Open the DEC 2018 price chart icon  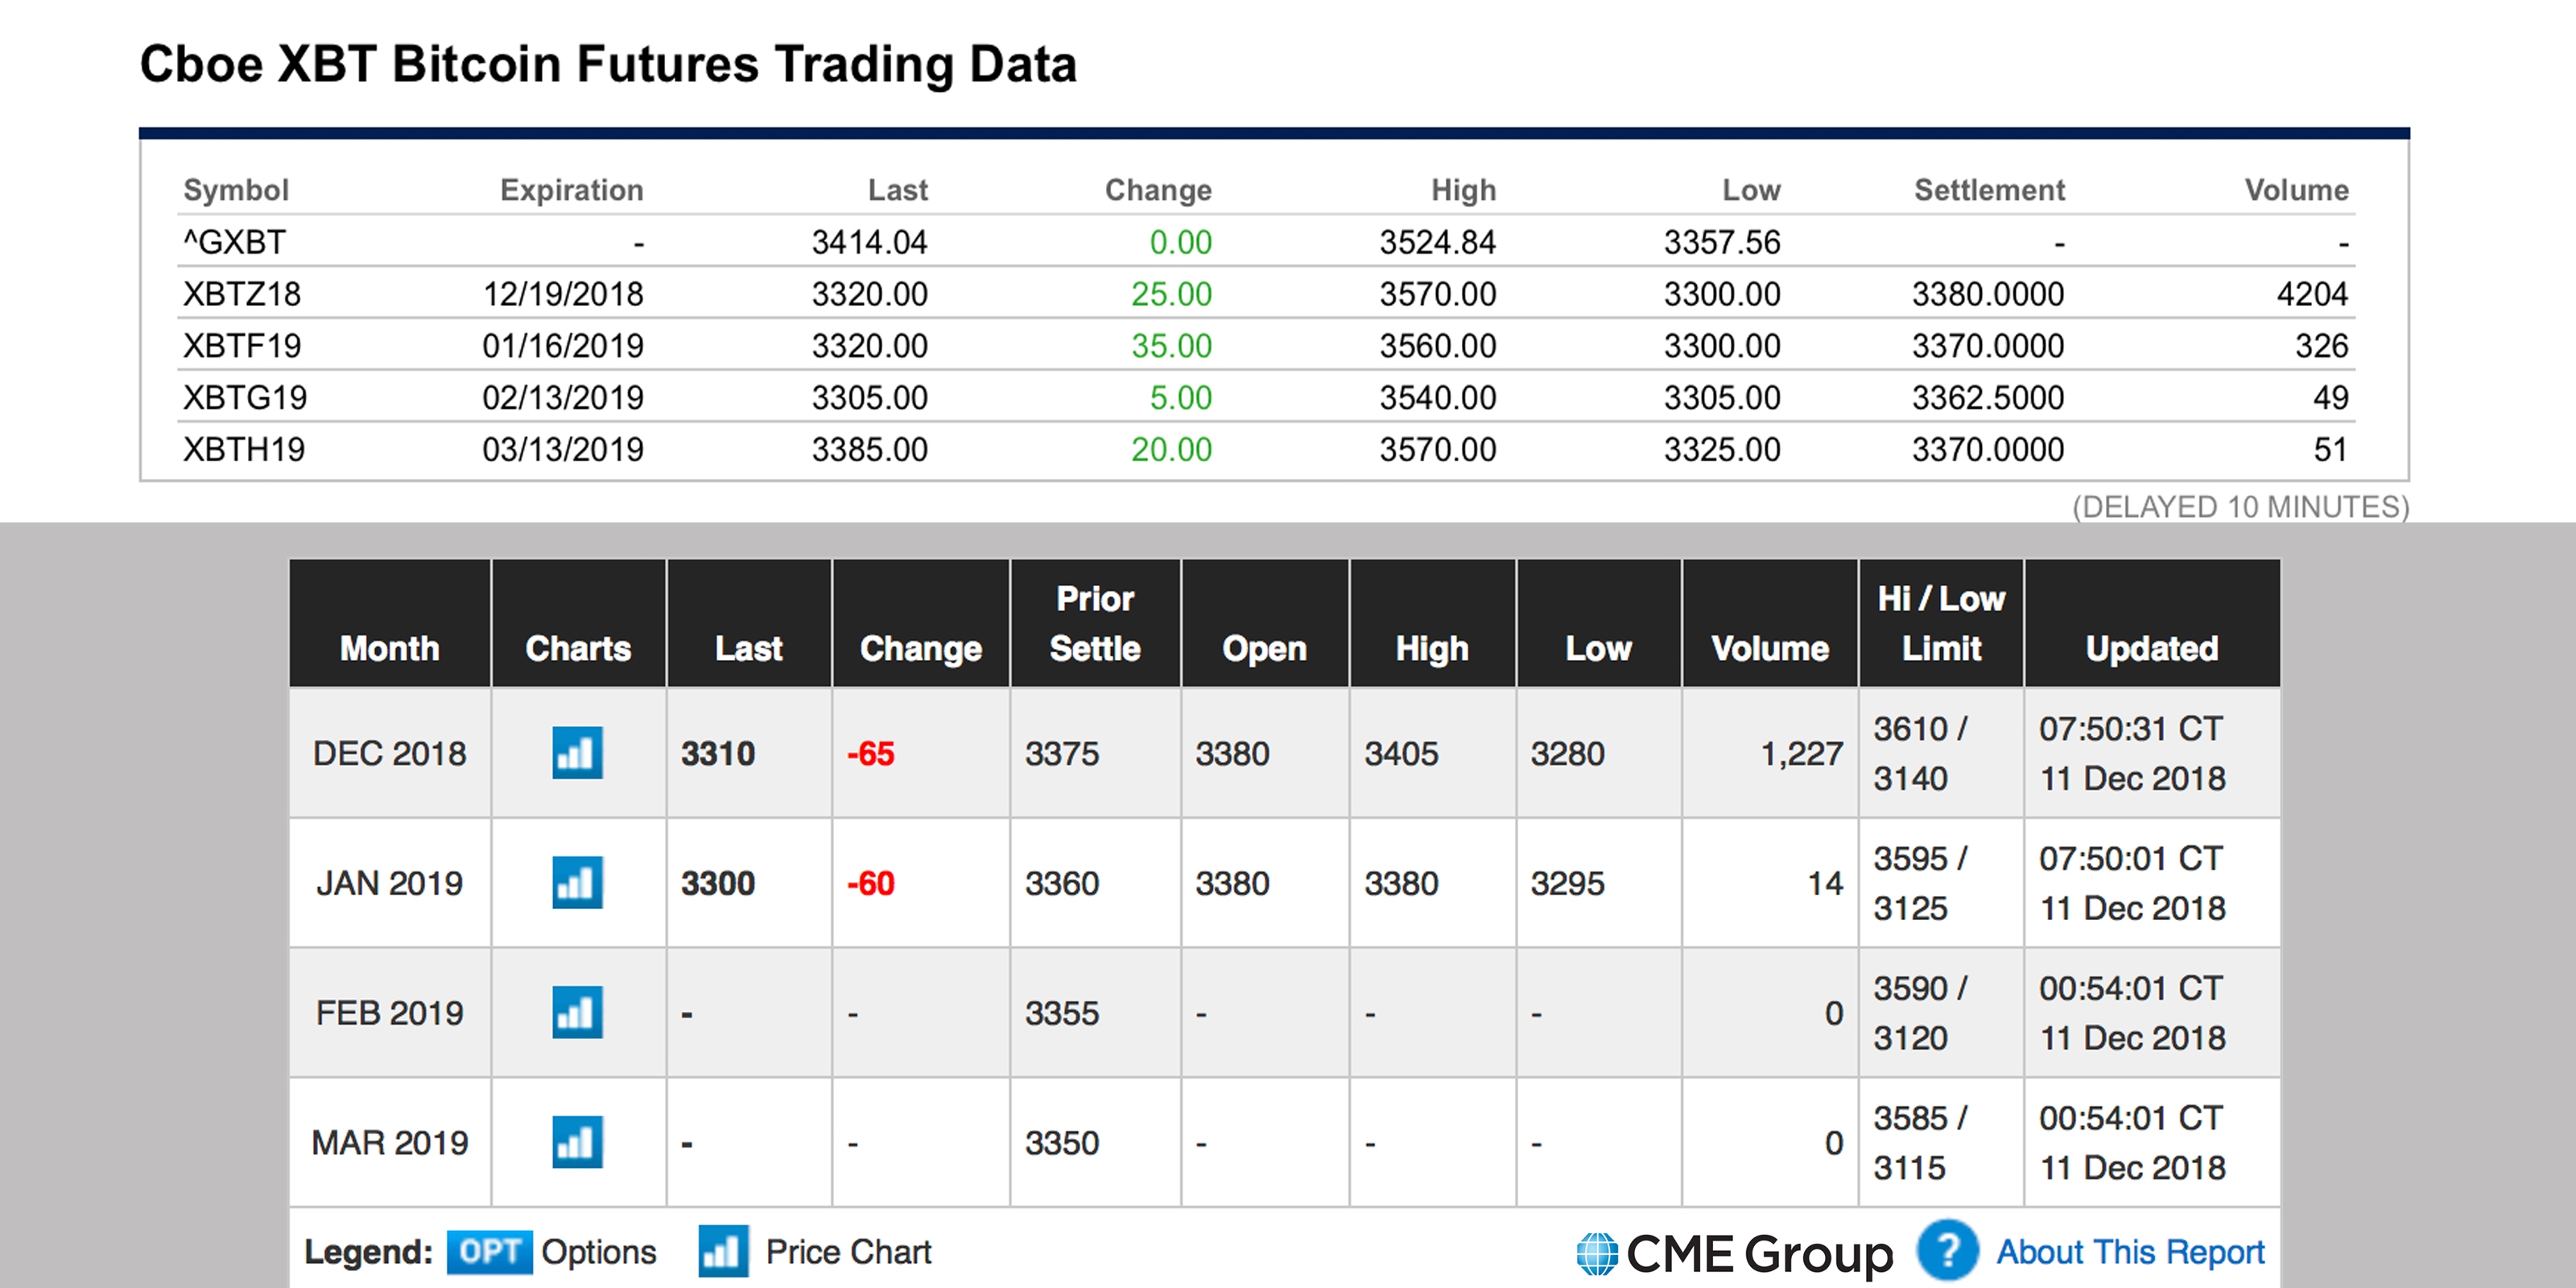[x=577, y=752]
